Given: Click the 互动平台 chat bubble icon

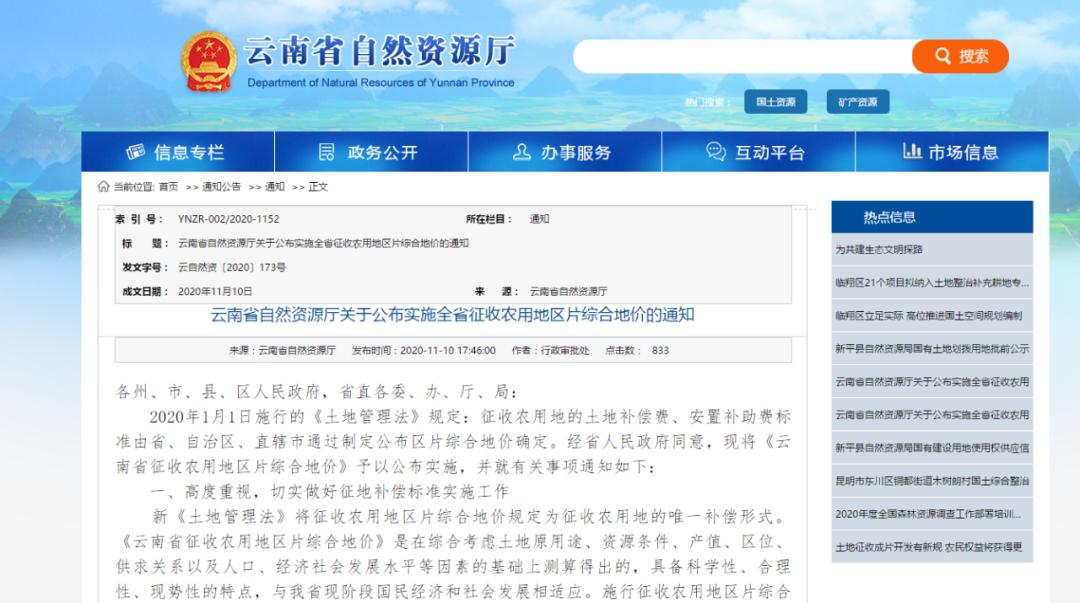Looking at the screenshot, I should pyautogui.click(x=715, y=152).
